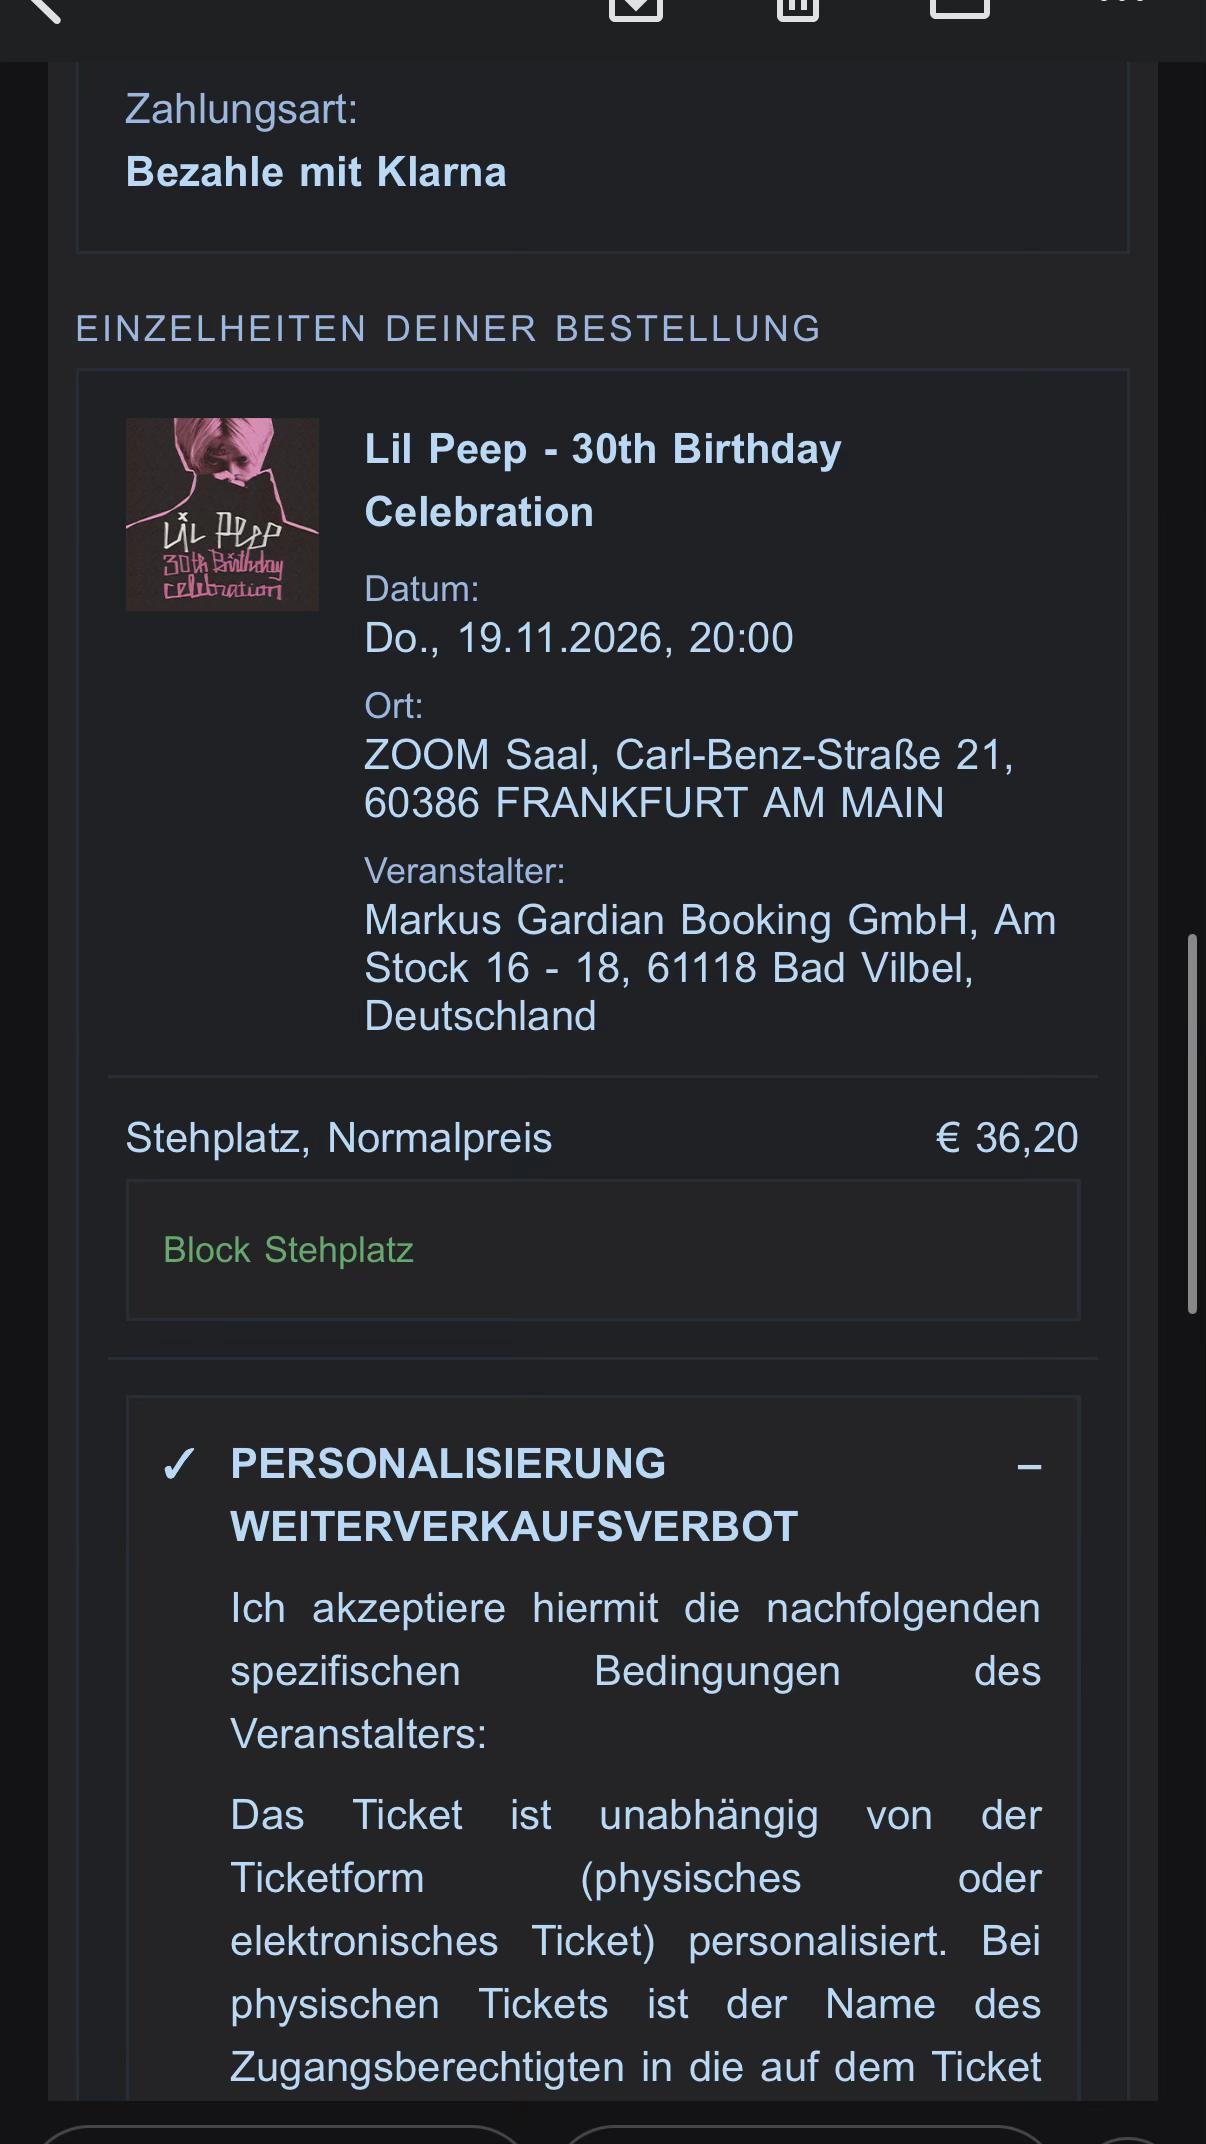Image resolution: width=1206 pixels, height=2144 pixels.
Task: Select the Lil Peep 30th Birthday Celebration title
Action: tap(603, 480)
